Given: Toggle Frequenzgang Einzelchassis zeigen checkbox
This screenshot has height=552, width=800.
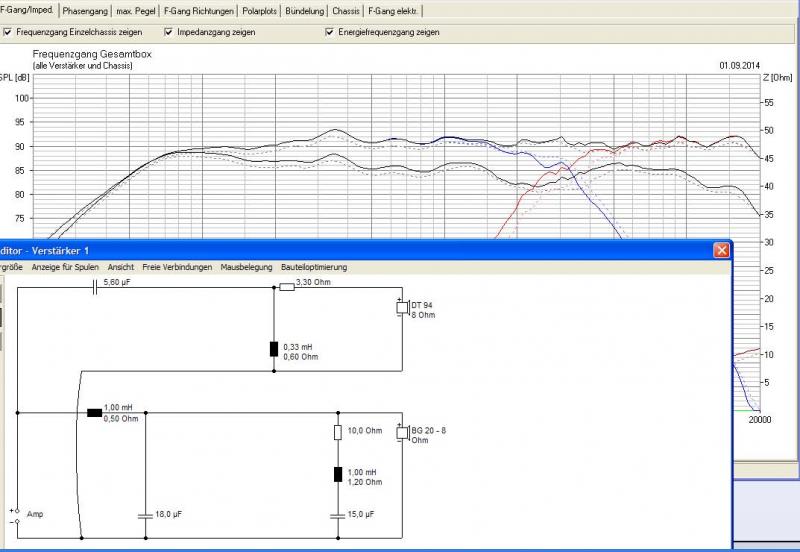Looking at the screenshot, I should (8, 32).
